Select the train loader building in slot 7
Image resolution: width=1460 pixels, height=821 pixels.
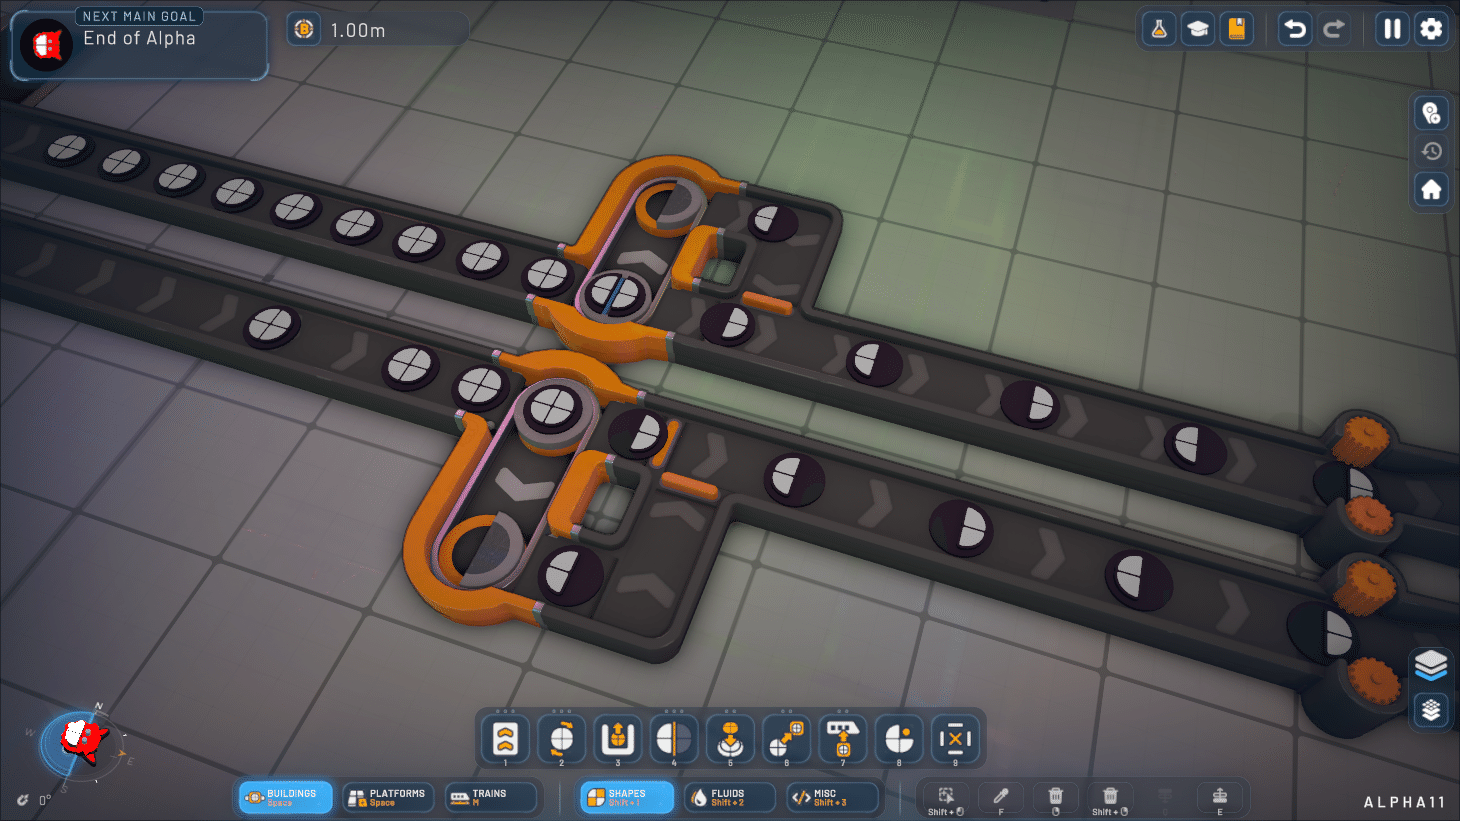[x=843, y=740]
